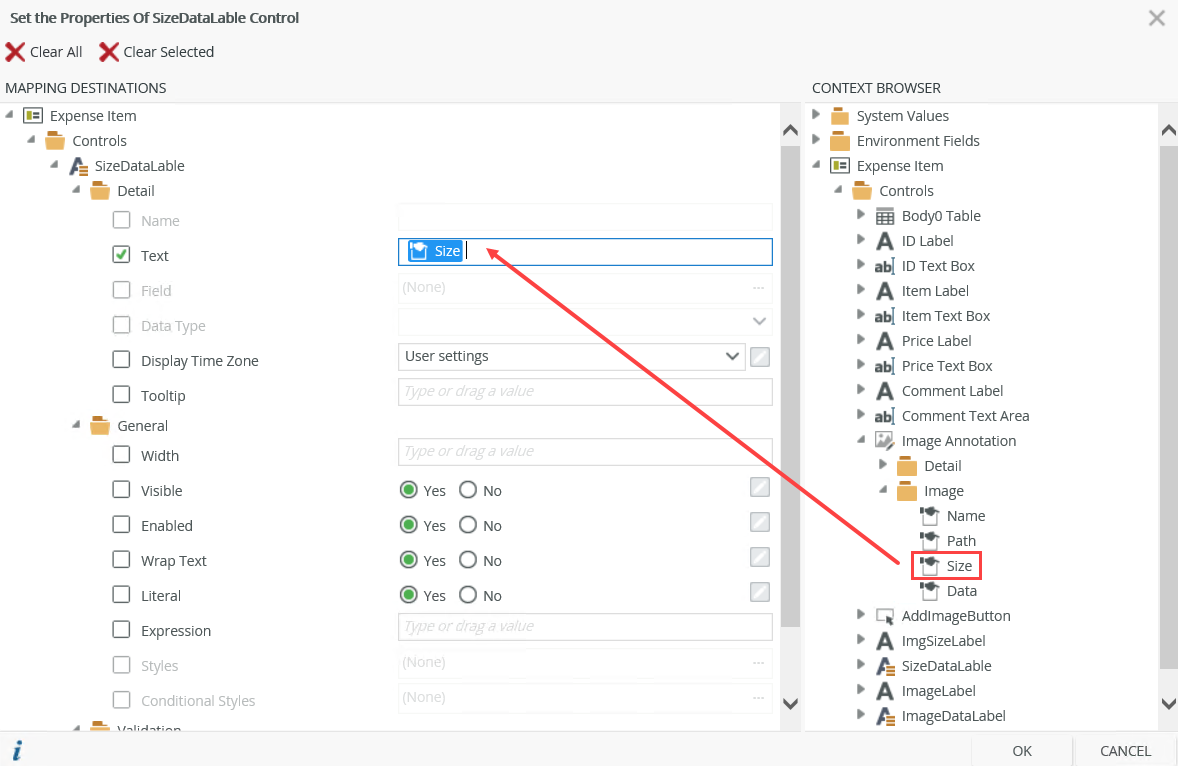Click the OK button

tap(1022, 750)
